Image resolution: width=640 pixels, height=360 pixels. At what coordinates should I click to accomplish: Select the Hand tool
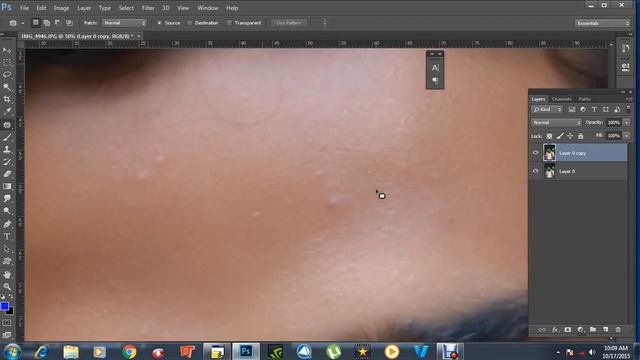pyautogui.click(x=7, y=274)
